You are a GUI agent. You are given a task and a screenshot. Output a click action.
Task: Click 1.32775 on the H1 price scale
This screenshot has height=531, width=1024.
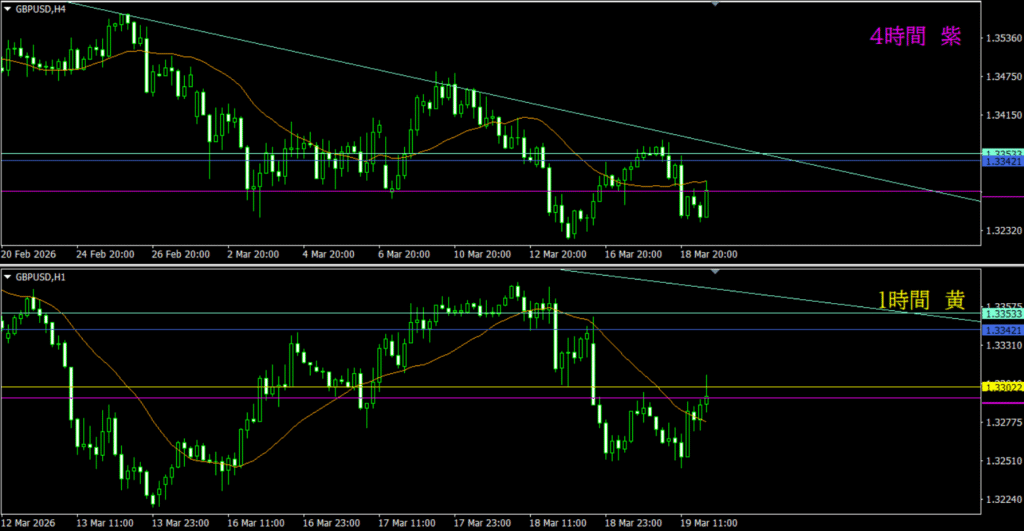click(1002, 423)
